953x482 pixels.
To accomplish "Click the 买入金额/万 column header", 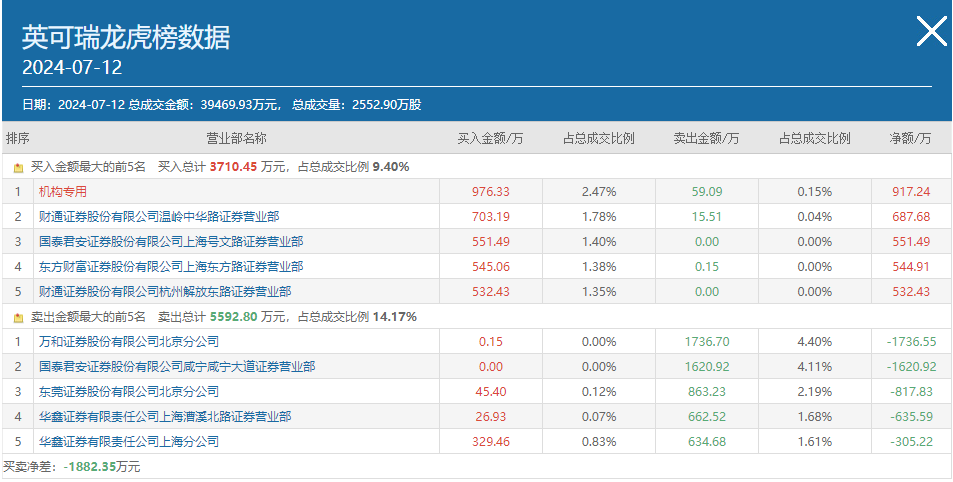I will pos(490,139).
